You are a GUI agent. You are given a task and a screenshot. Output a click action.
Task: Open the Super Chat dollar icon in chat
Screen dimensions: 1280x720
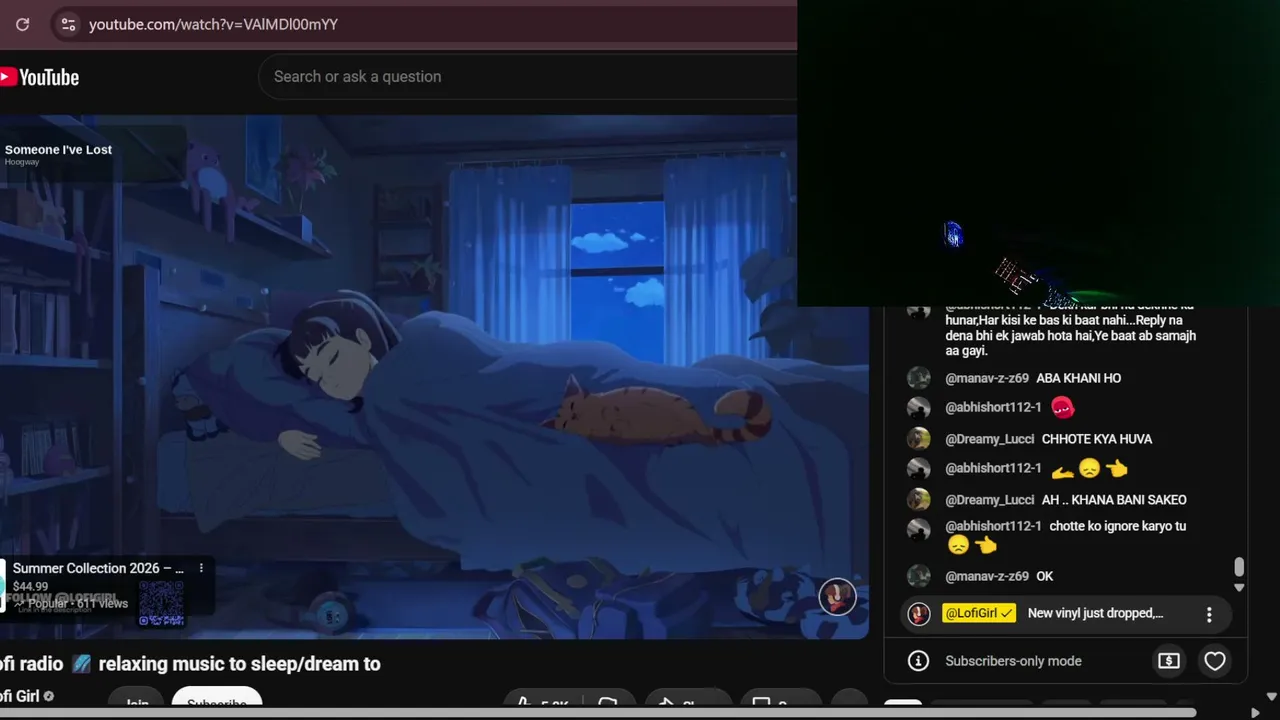click(1169, 661)
